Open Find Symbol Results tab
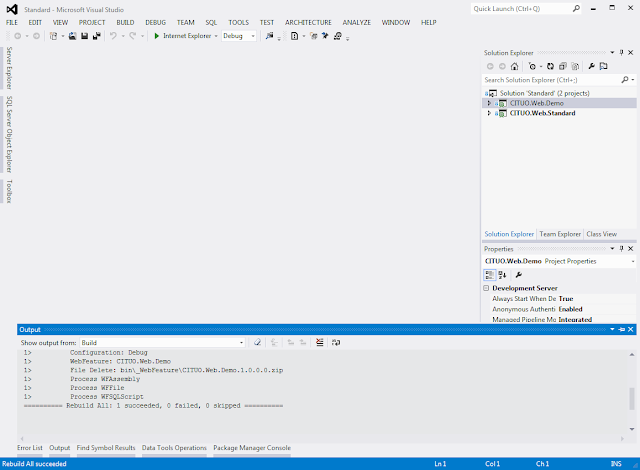640x470 pixels. [106, 448]
